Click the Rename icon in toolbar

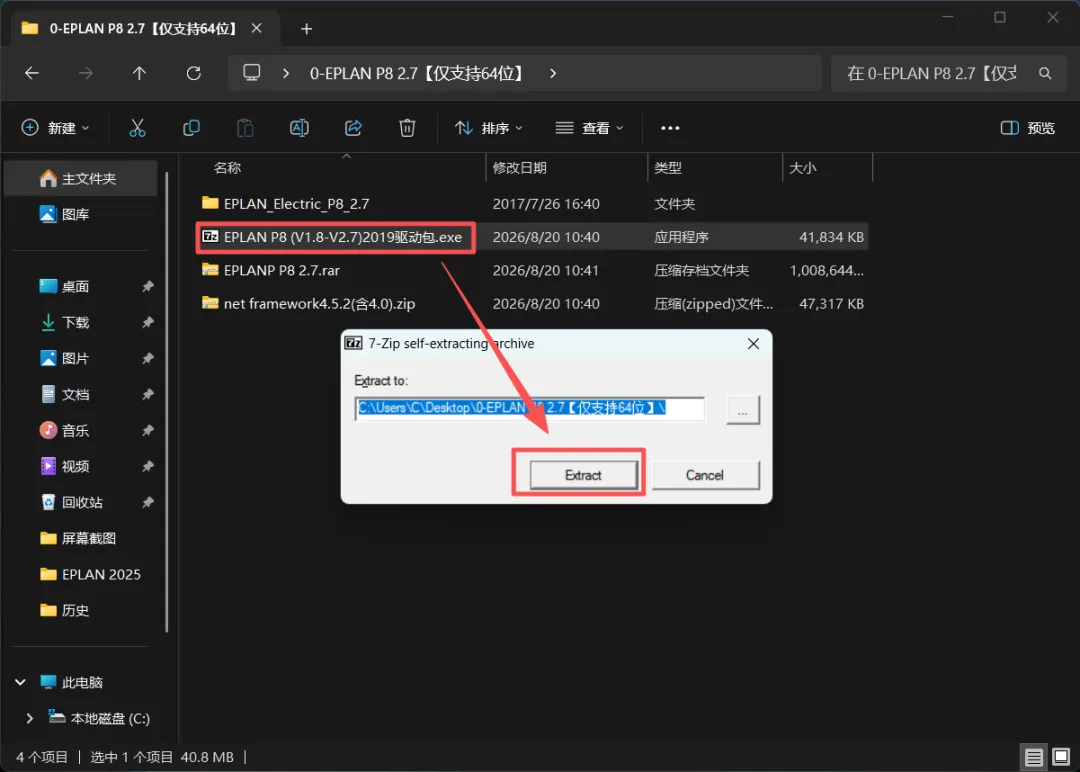point(299,128)
